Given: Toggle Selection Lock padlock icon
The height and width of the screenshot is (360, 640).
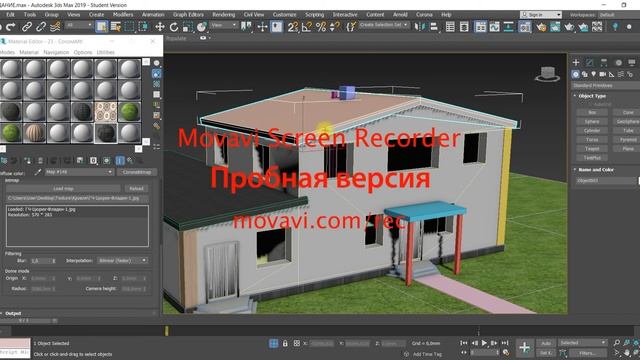Looking at the screenshot, I should 285,344.
